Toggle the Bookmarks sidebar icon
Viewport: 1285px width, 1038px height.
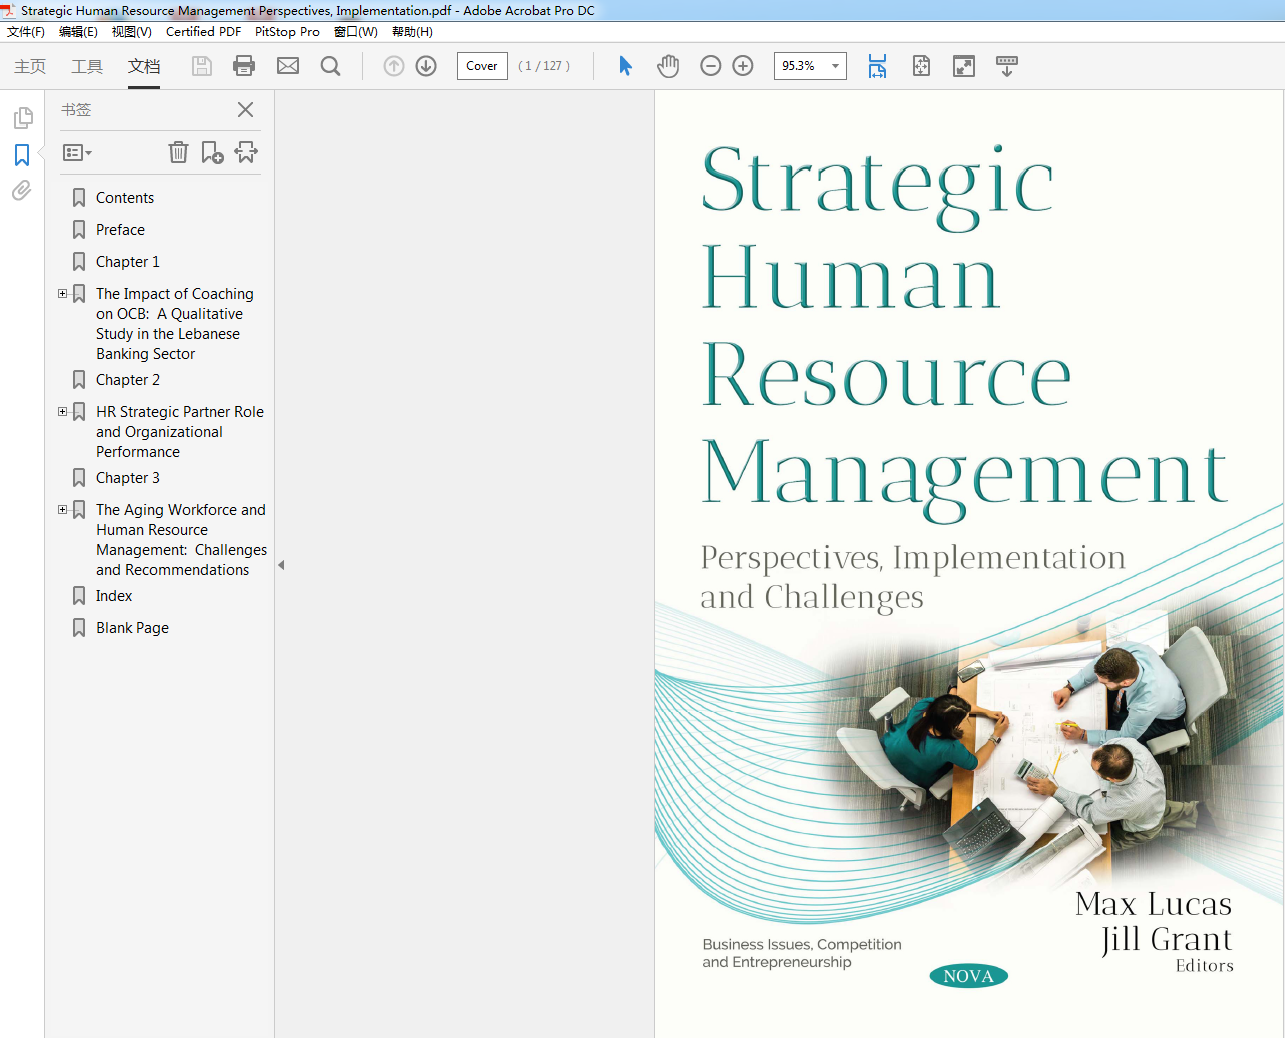pos(22,155)
